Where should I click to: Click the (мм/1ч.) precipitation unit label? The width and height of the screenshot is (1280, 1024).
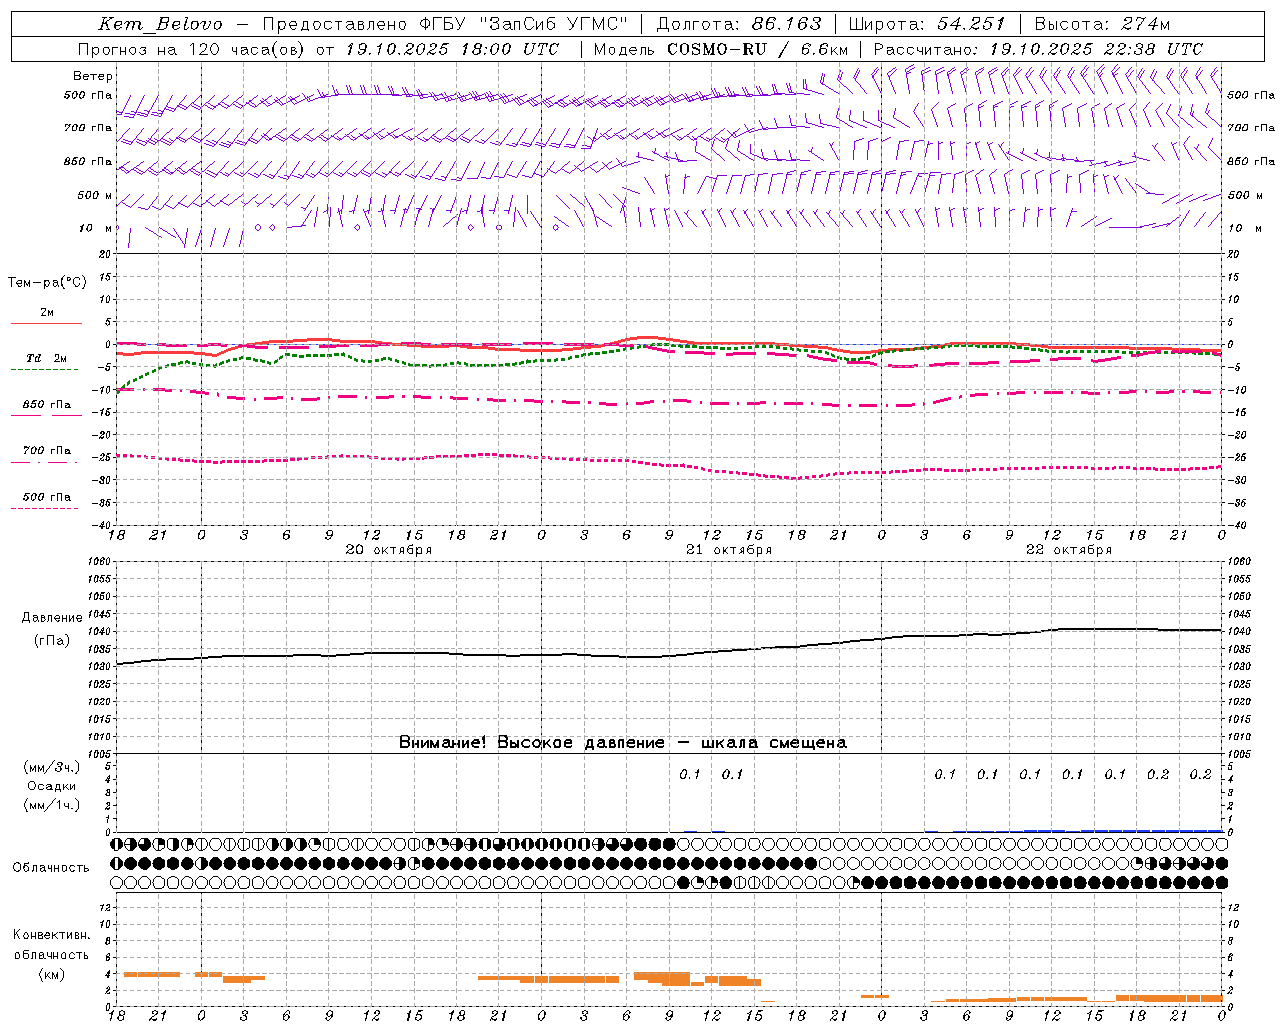(52, 805)
